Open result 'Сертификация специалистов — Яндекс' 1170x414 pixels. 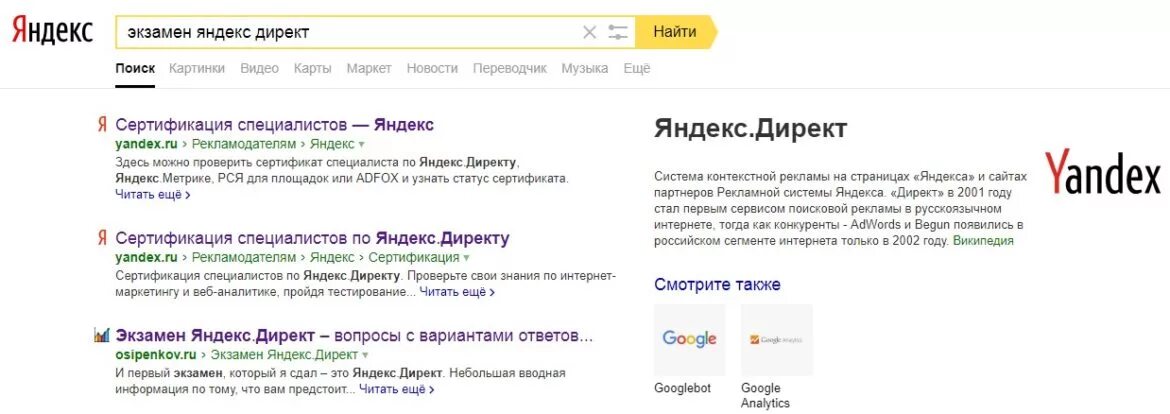point(275,125)
